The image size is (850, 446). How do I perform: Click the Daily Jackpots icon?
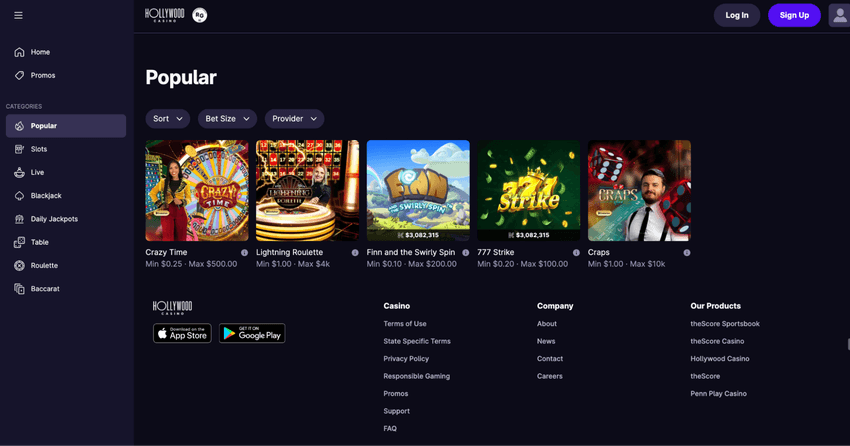20,219
